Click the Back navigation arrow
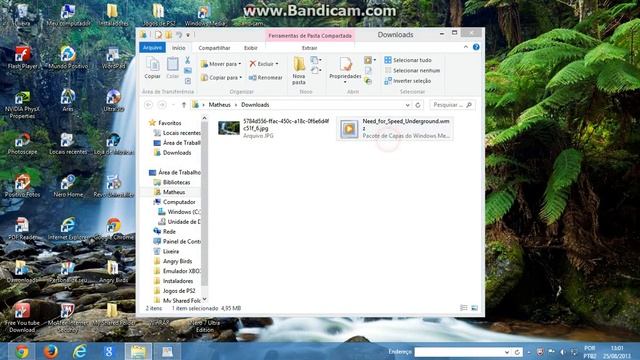 click(149, 105)
